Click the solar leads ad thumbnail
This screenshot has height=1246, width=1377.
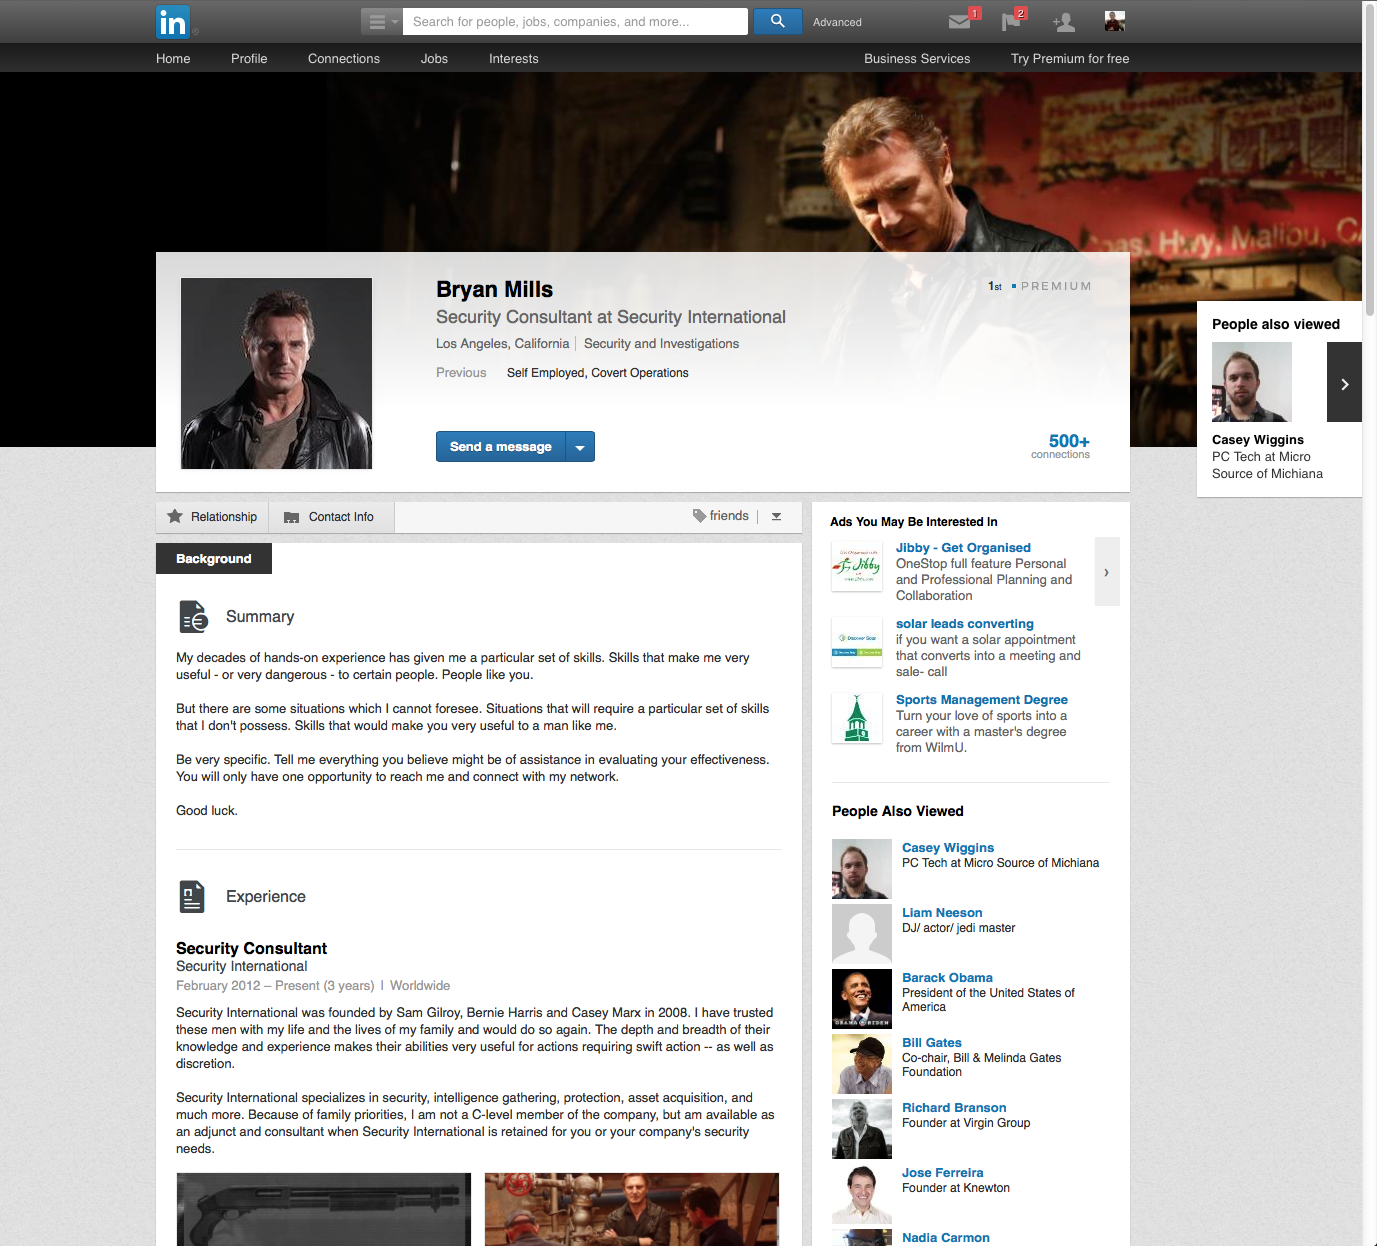(x=857, y=642)
